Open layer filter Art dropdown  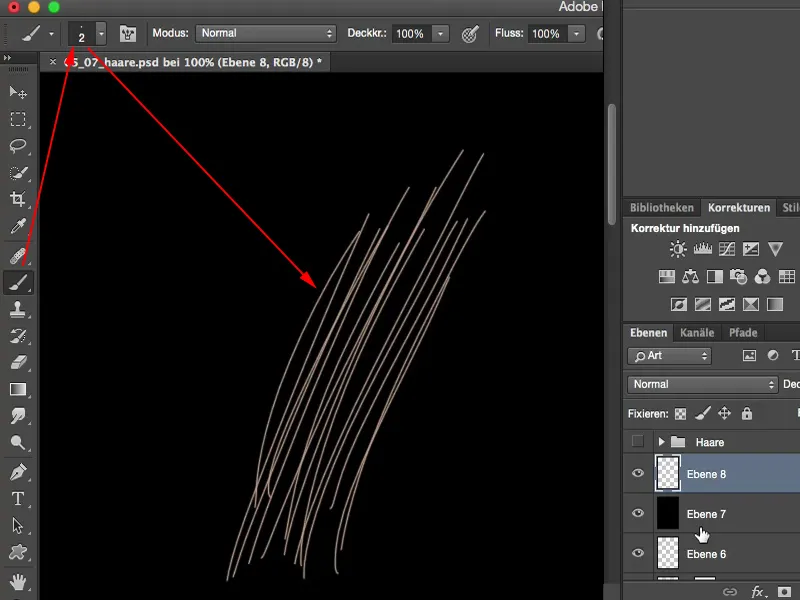[669, 356]
